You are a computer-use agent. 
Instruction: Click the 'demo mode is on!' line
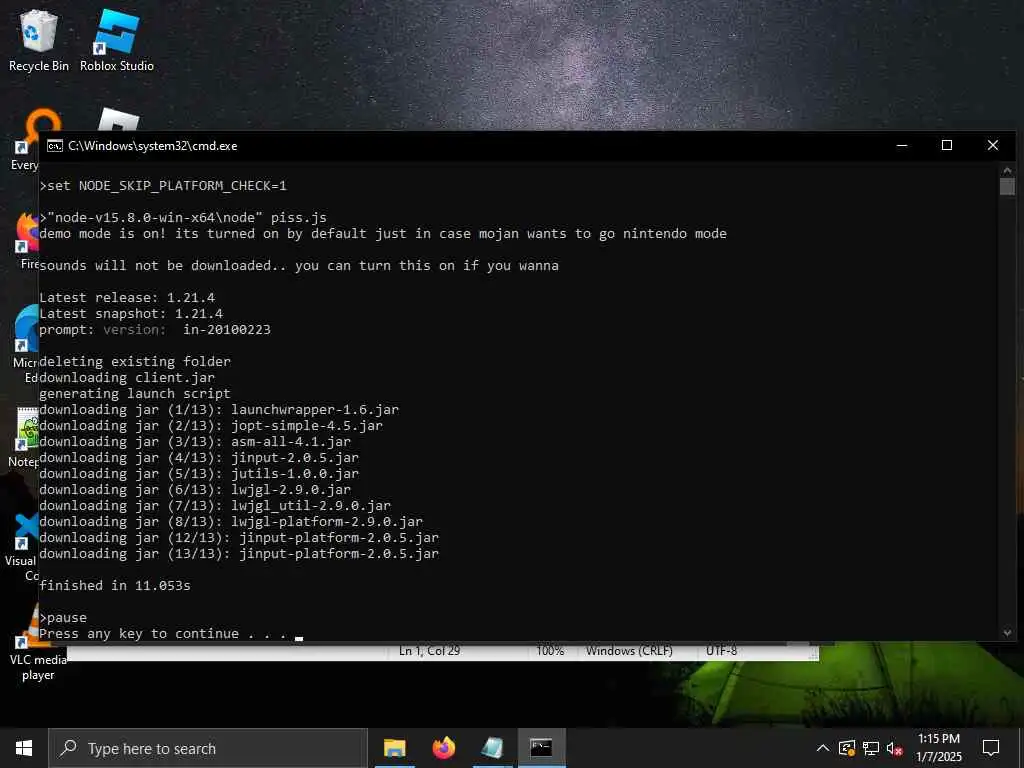click(x=383, y=233)
